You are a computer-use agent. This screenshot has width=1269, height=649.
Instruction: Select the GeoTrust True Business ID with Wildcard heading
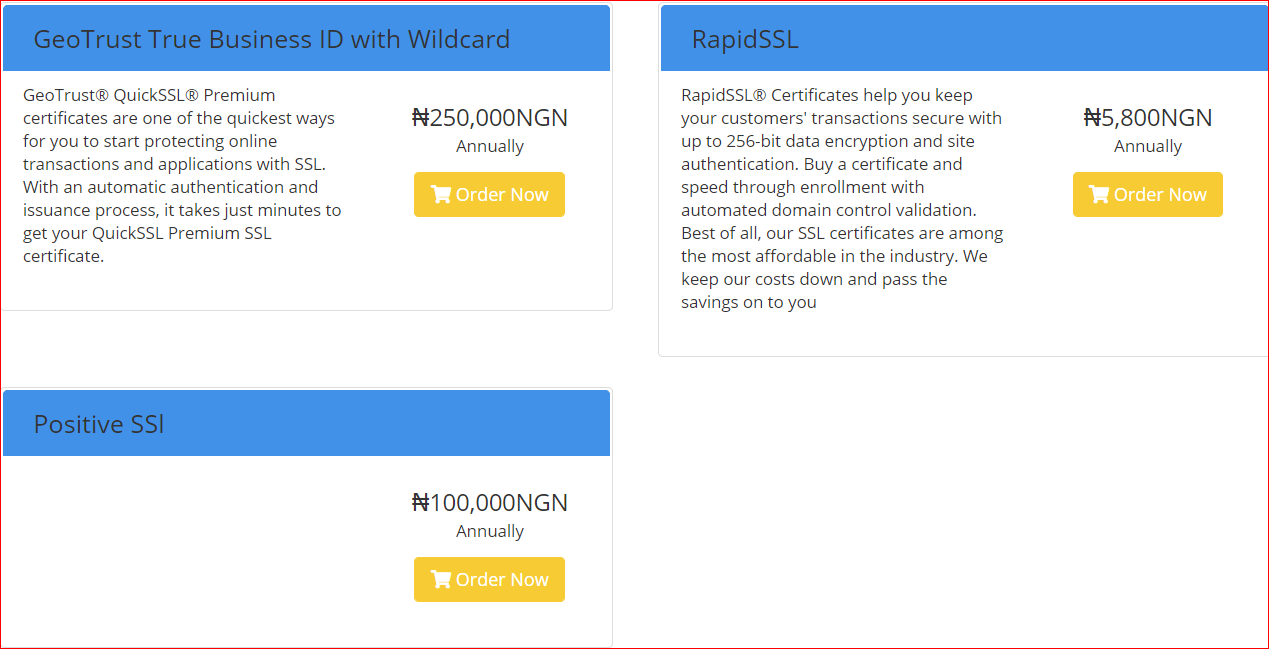(271, 39)
